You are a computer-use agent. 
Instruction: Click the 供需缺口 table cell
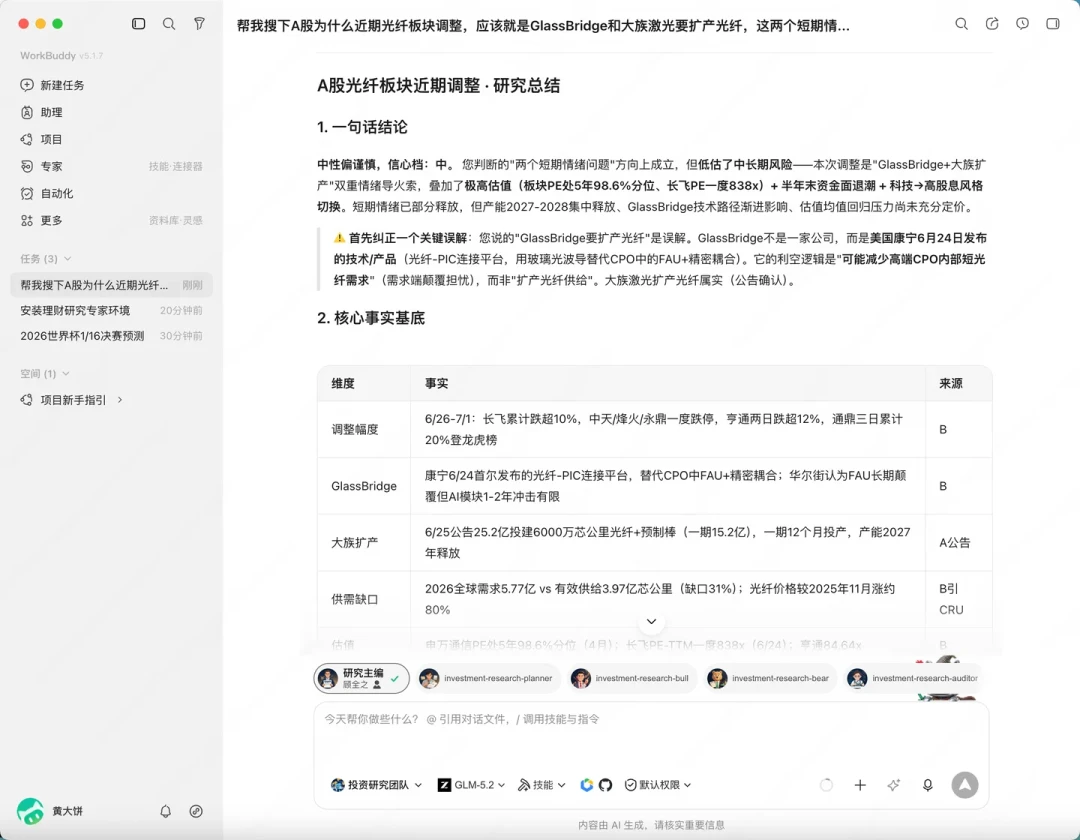[364, 599]
